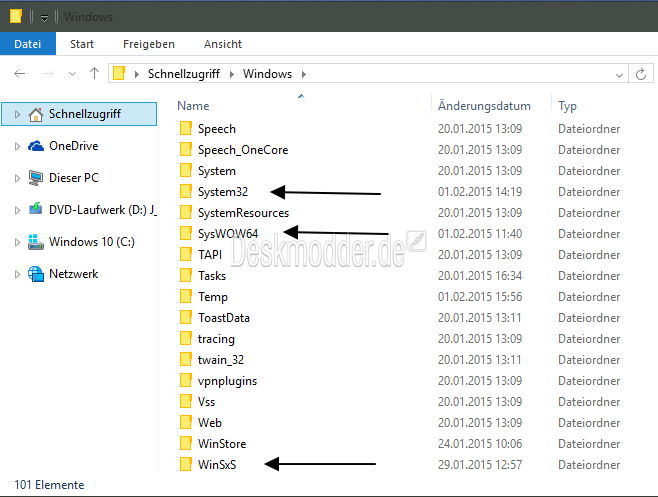Expand the OneDrive tree node
The height and width of the screenshot is (497, 658).
[x=17, y=146]
